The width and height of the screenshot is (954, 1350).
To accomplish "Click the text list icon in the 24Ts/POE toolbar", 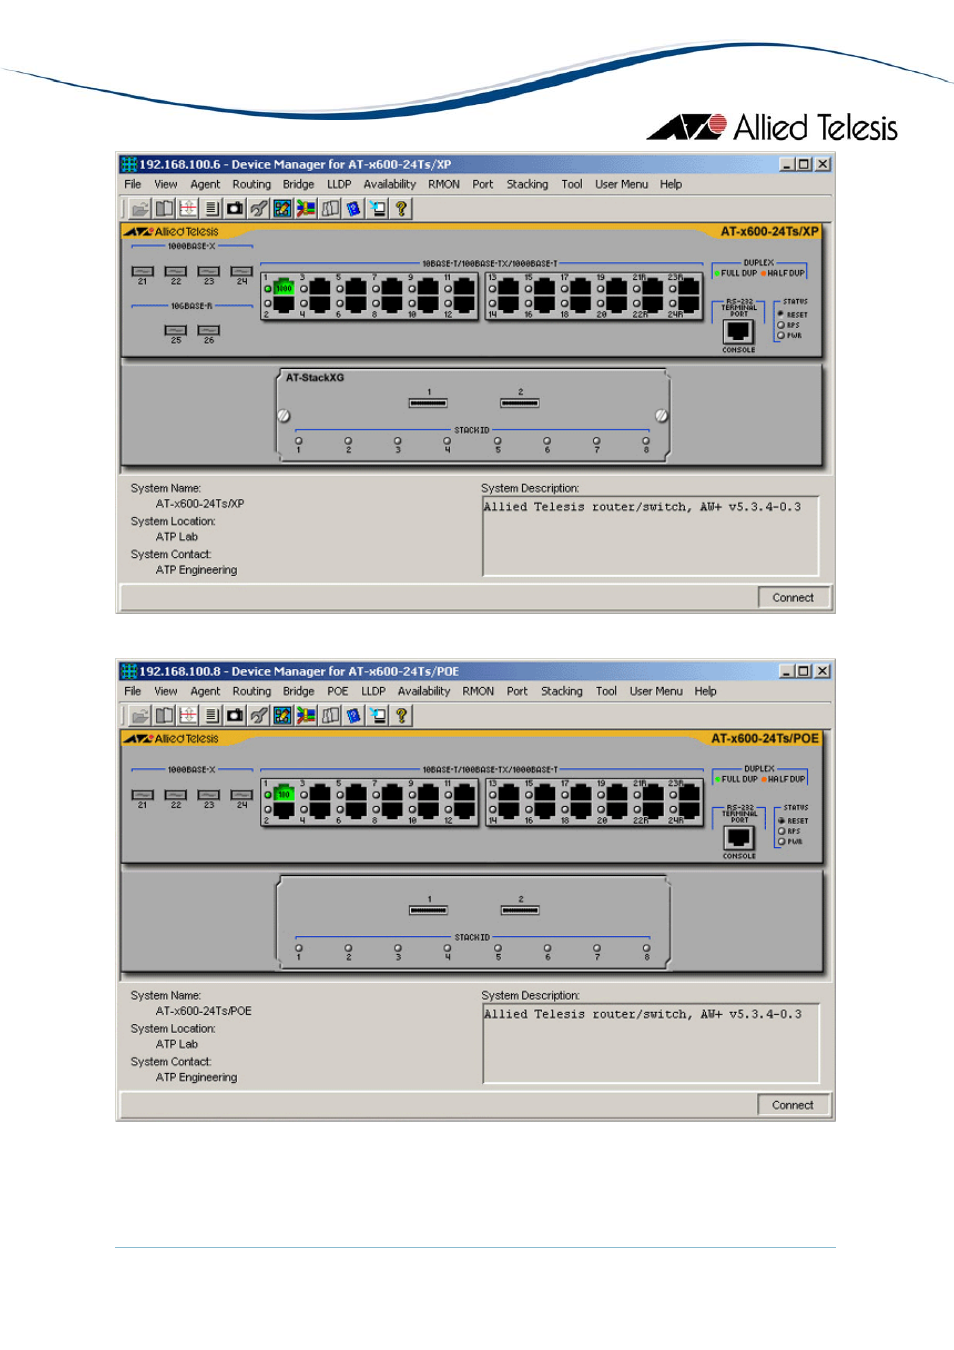I will click(x=212, y=715).
